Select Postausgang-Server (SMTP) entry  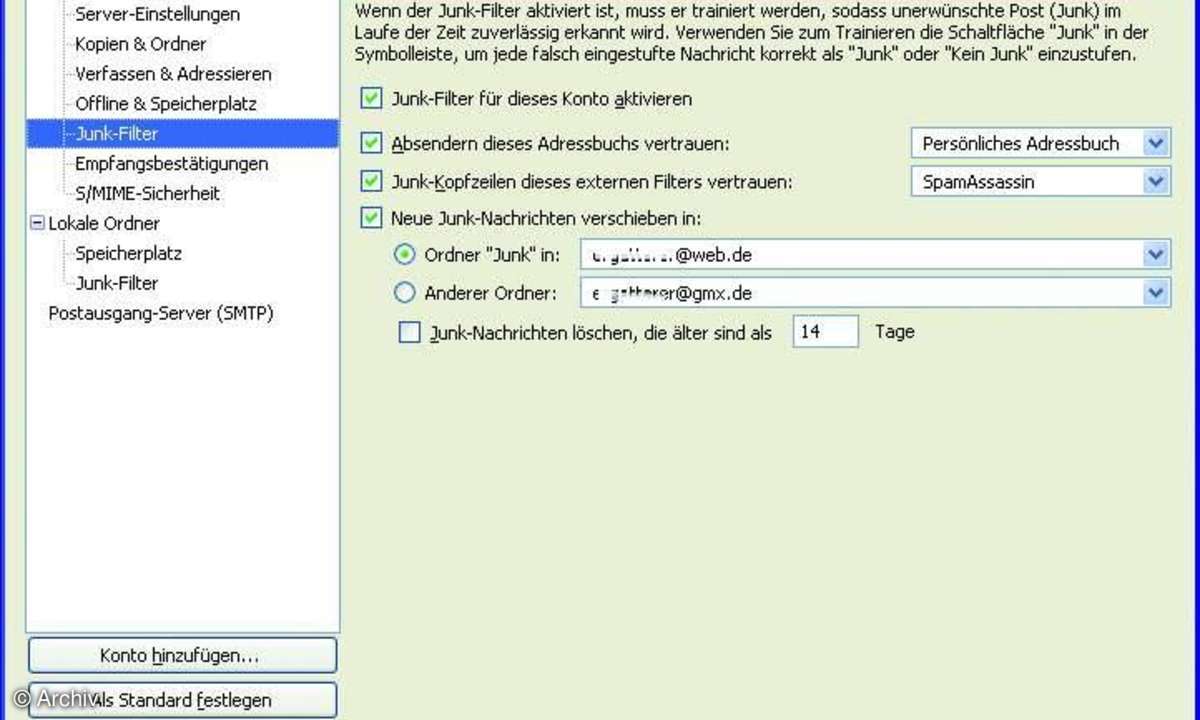pyautogui.click(x=161, y=313)
